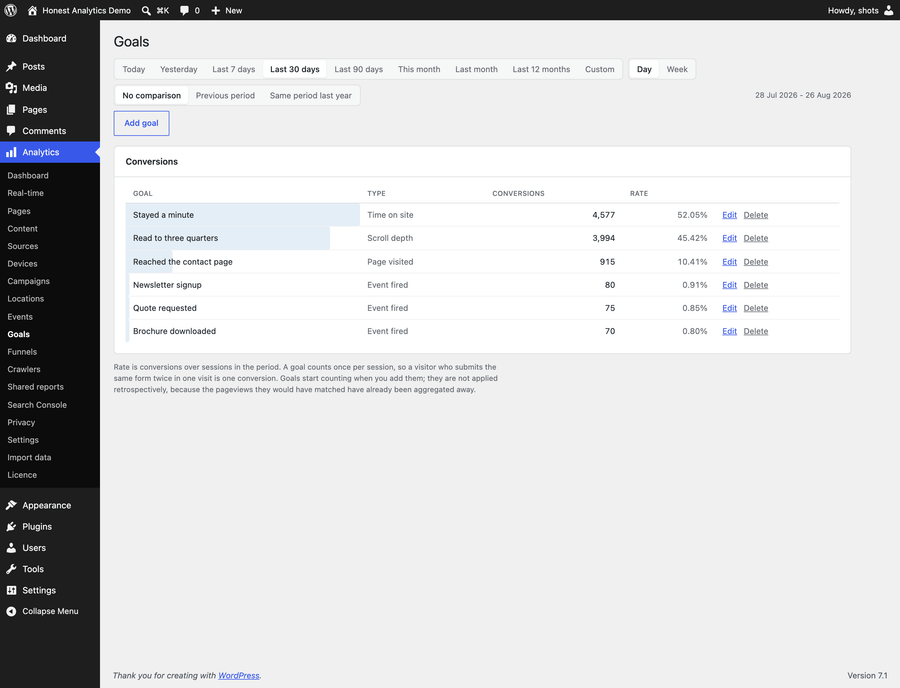The width and height of the screenshot is (900, 688).
Task: Open Locations in Analytics submenu
Action: click(x=25, y=298)
